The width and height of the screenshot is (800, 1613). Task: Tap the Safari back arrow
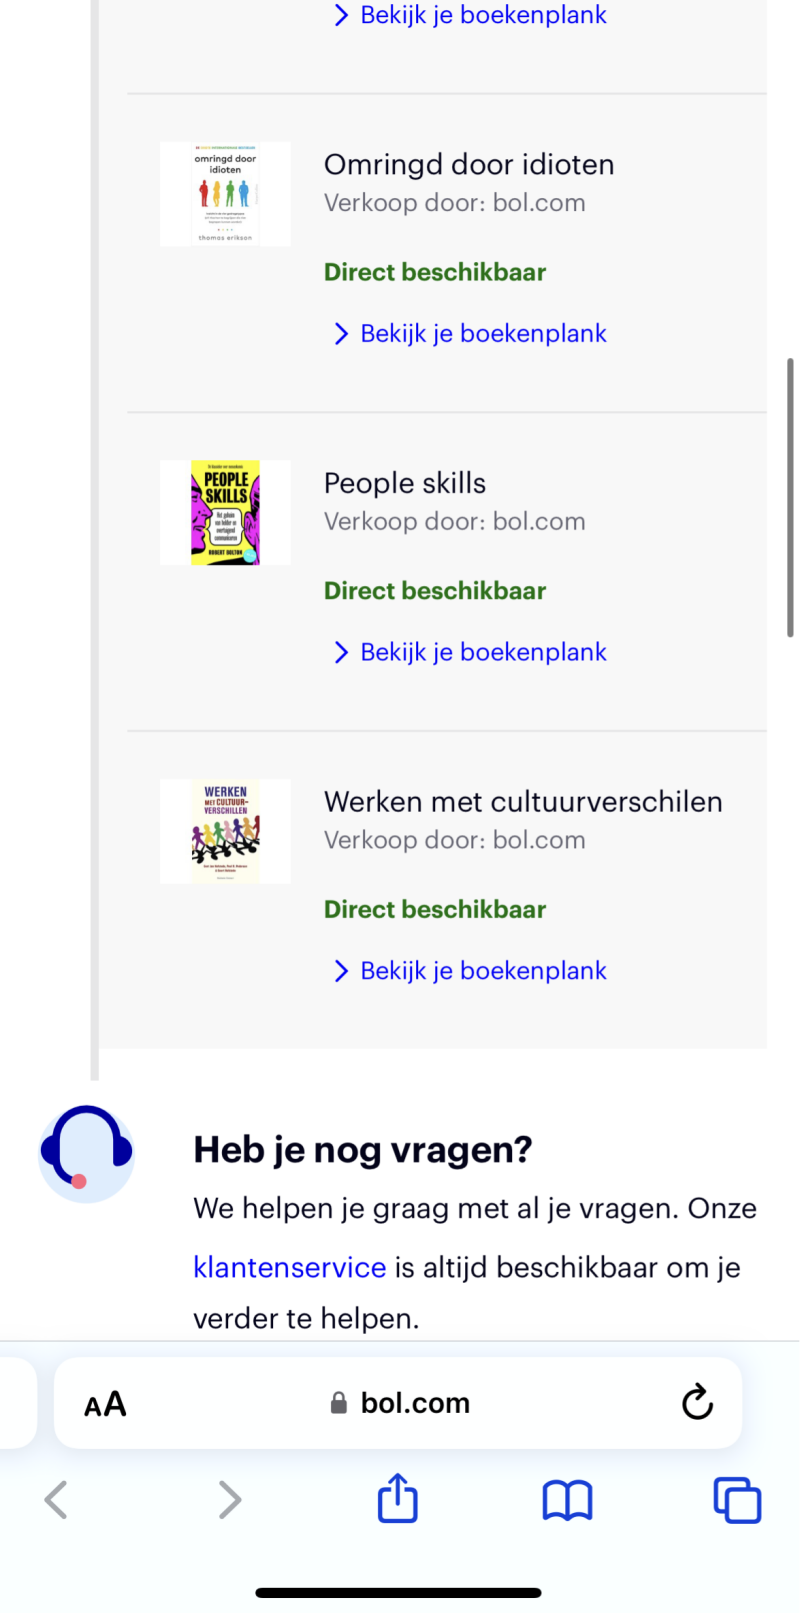57,1500
